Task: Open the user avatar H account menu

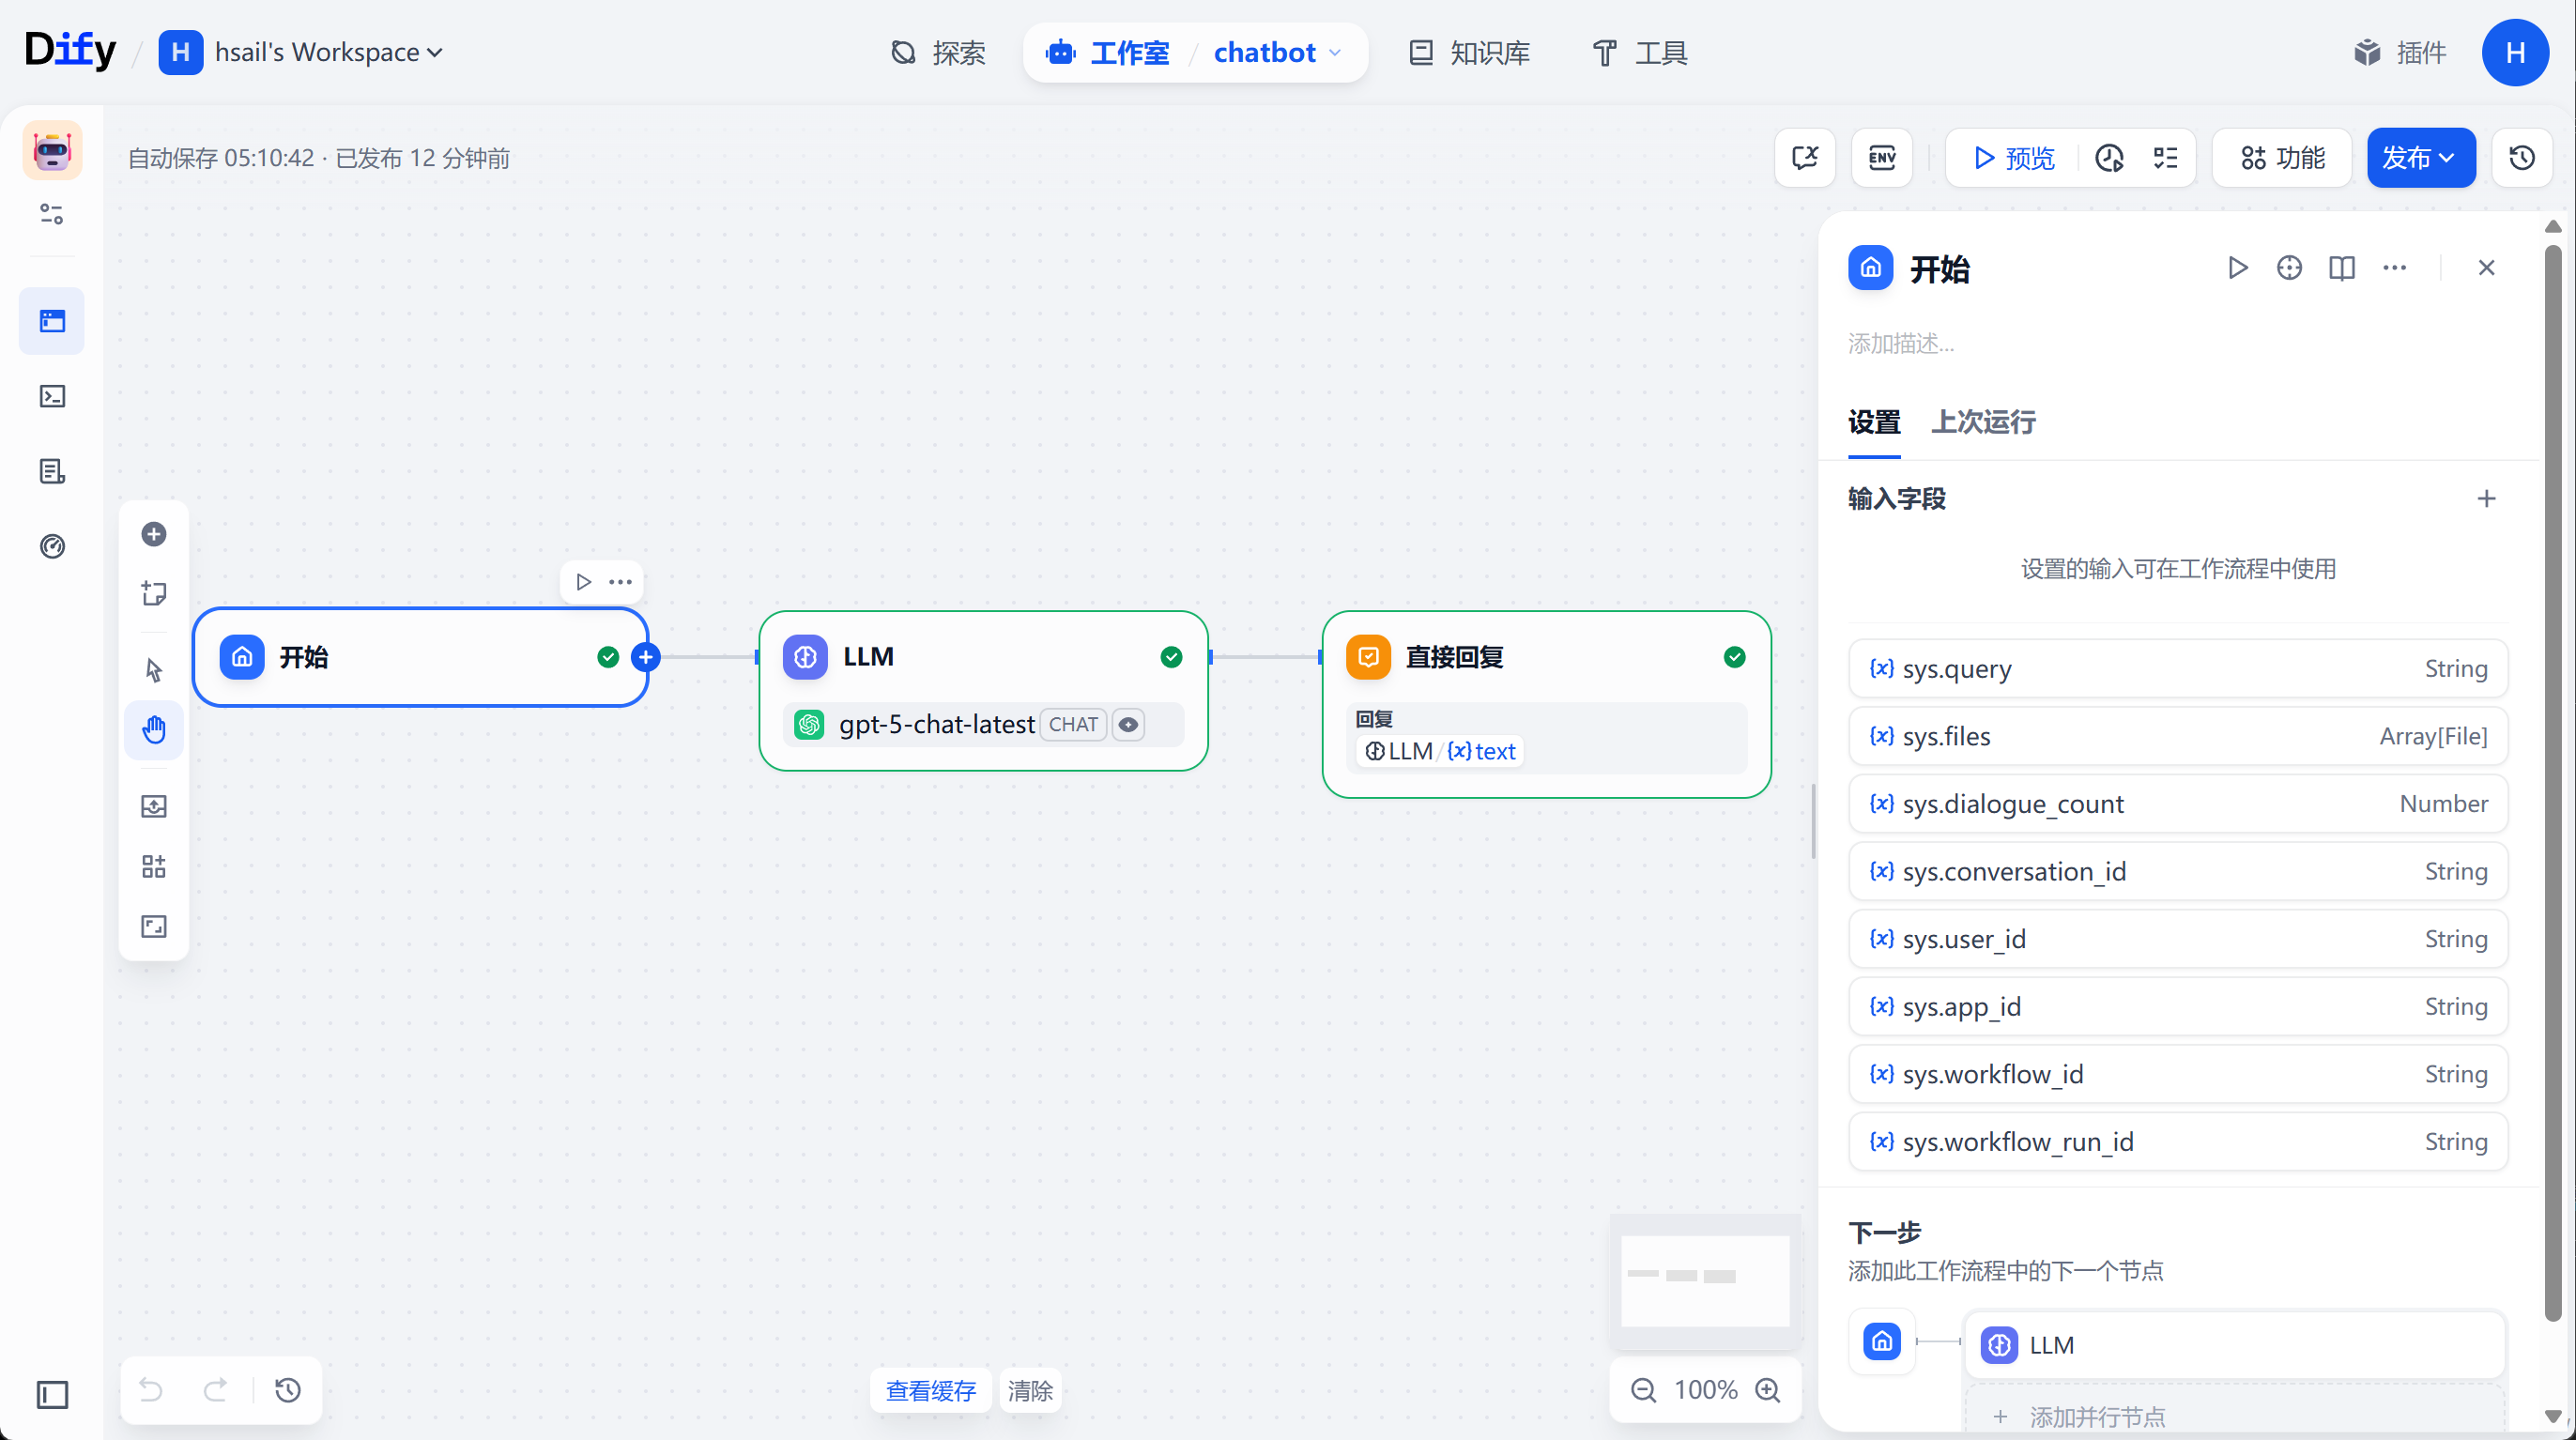Action: pyautogui.click(x=2515, y=52)
